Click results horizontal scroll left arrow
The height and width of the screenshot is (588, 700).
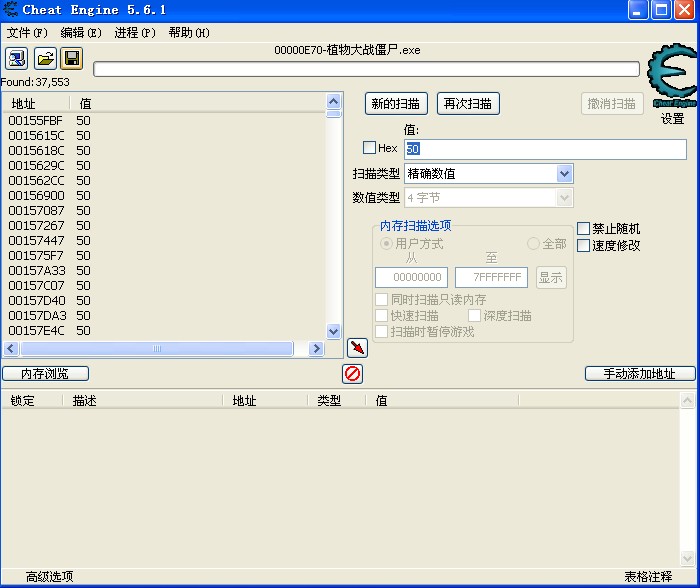click(11, 348)
